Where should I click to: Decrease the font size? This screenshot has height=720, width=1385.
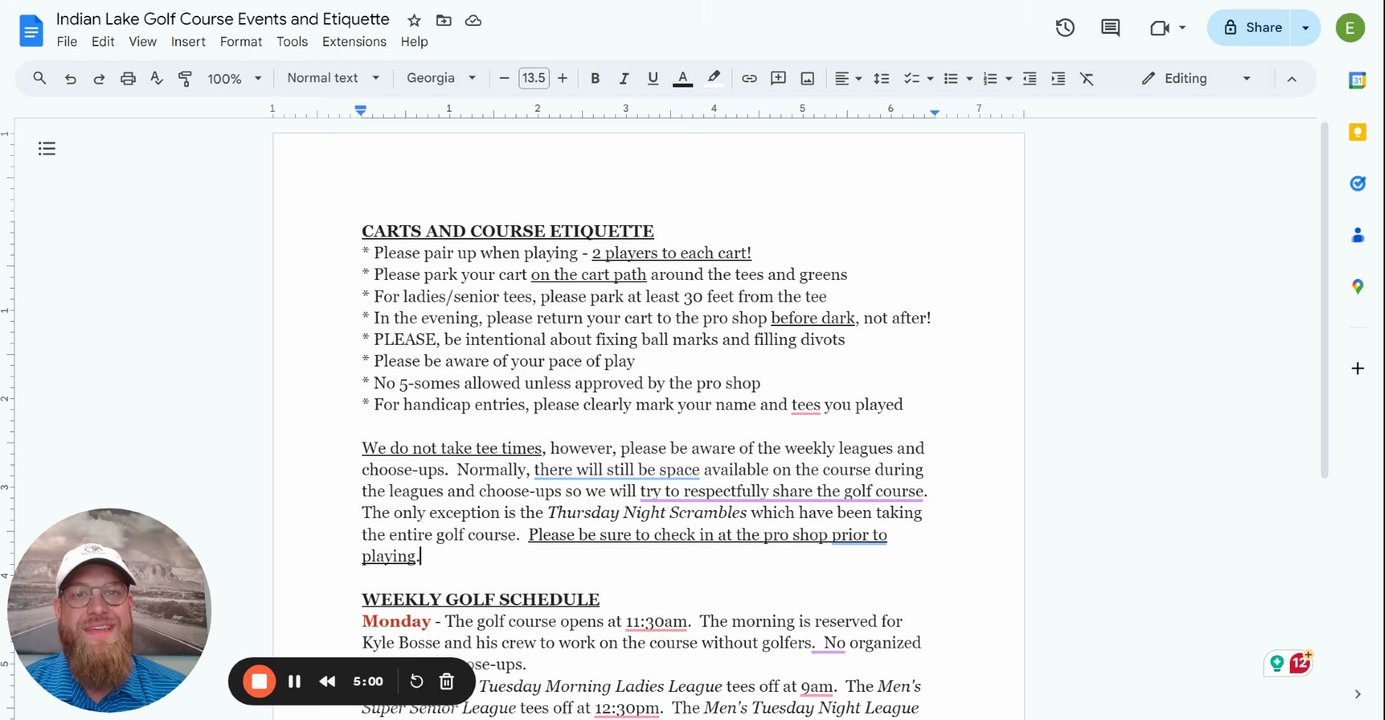pyautogui.click(x=504, y=78)
